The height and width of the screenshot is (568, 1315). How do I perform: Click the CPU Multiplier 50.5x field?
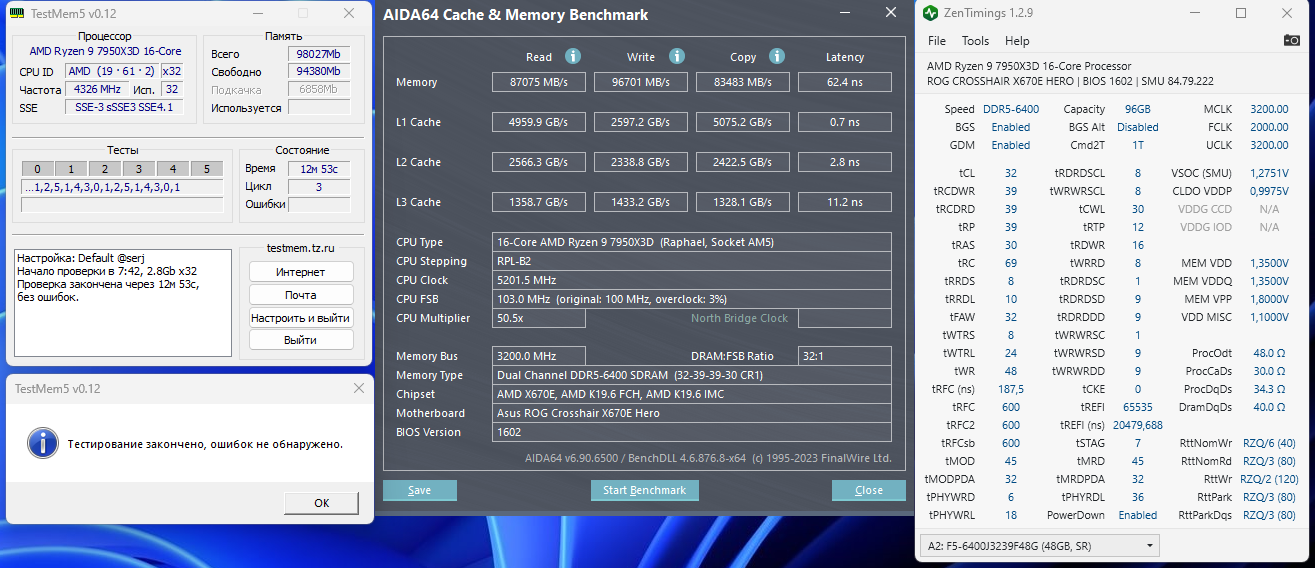point(540,318)
